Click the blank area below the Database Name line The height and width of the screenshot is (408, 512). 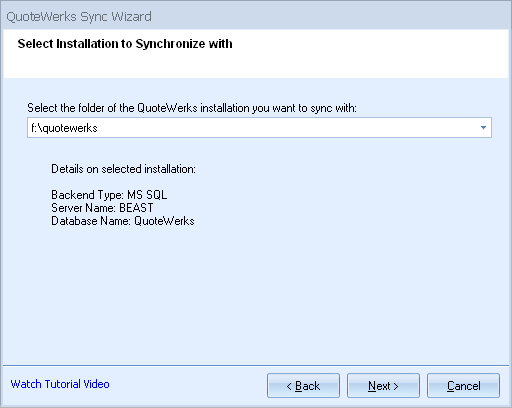256,293
